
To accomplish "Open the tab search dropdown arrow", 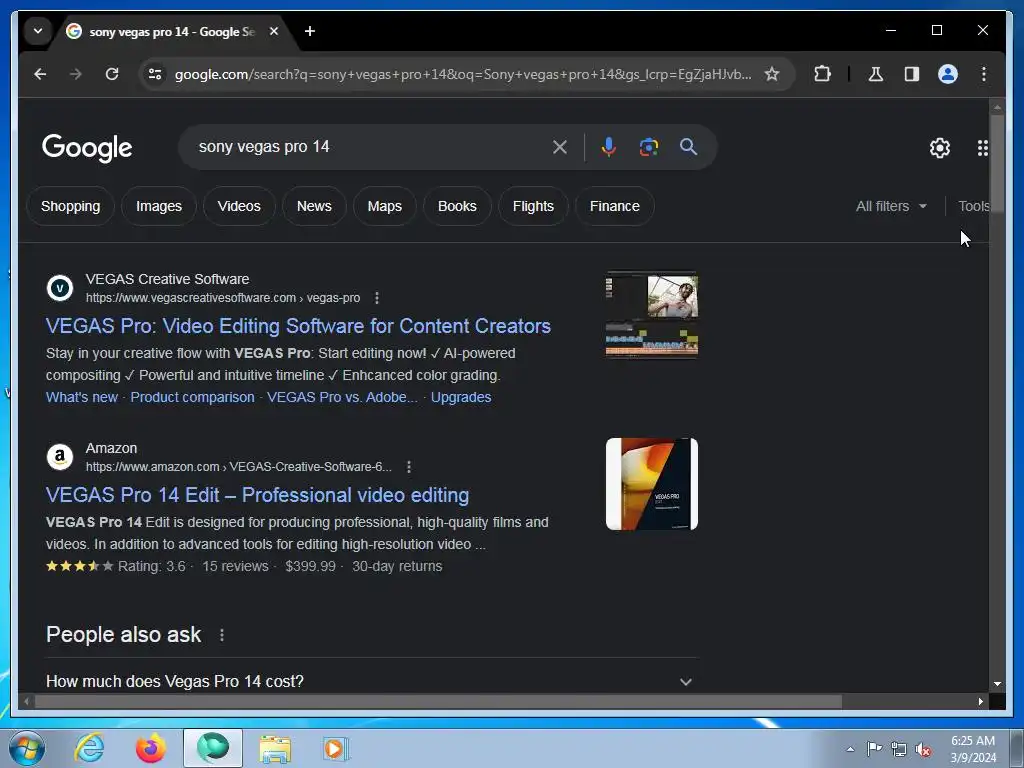I will 38,31.
